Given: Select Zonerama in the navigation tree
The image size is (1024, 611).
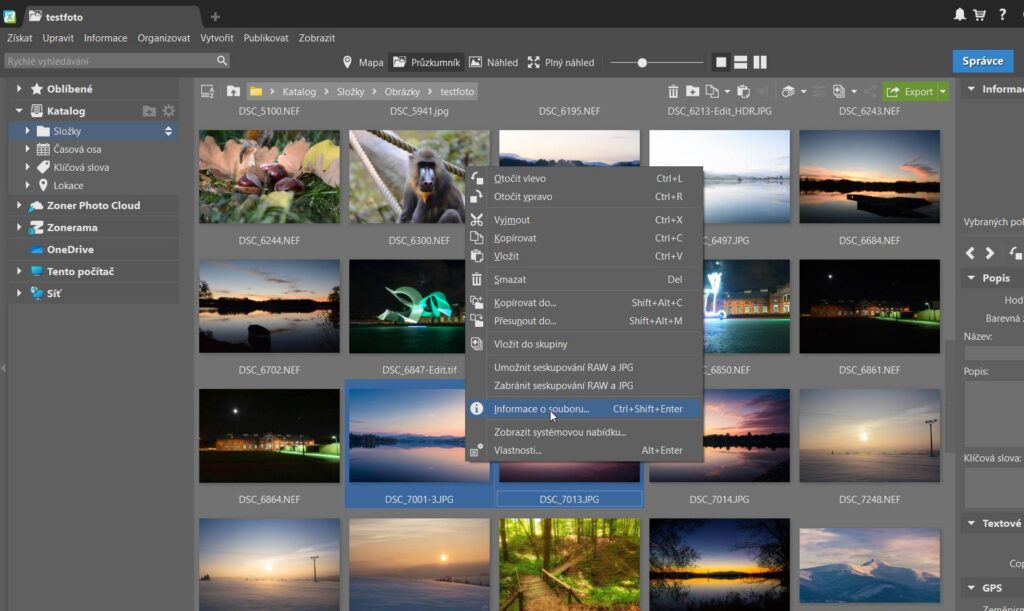Looking at the screenshot, I should [x=72, y=227].
